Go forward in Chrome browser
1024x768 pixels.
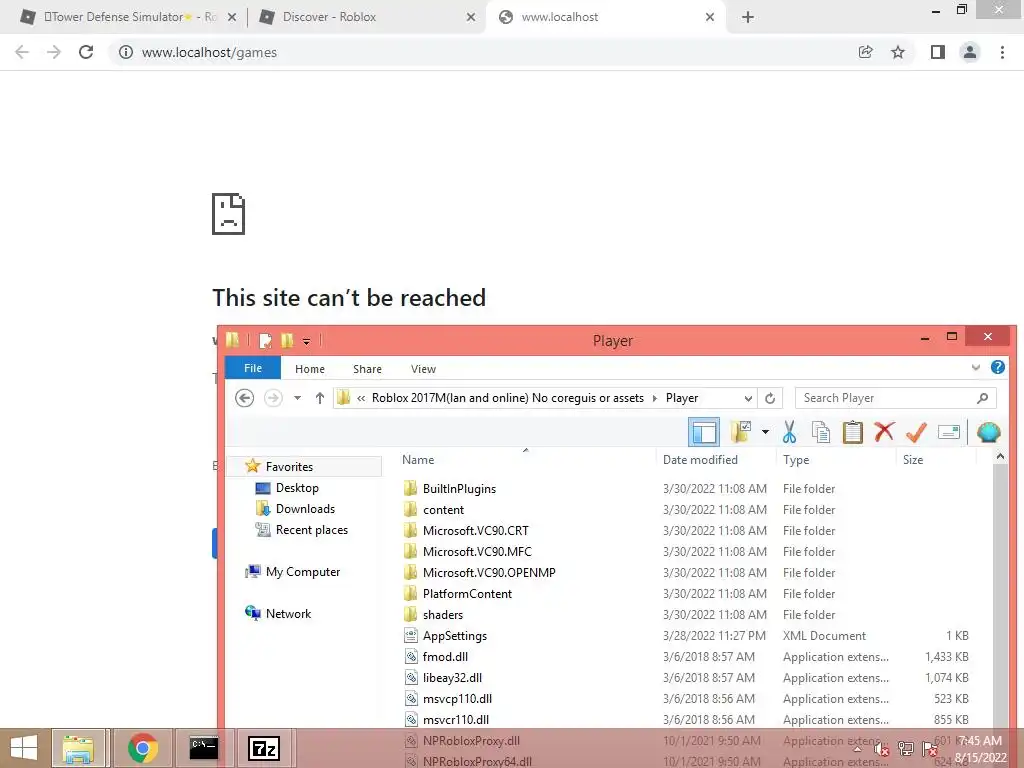(54, 52)
